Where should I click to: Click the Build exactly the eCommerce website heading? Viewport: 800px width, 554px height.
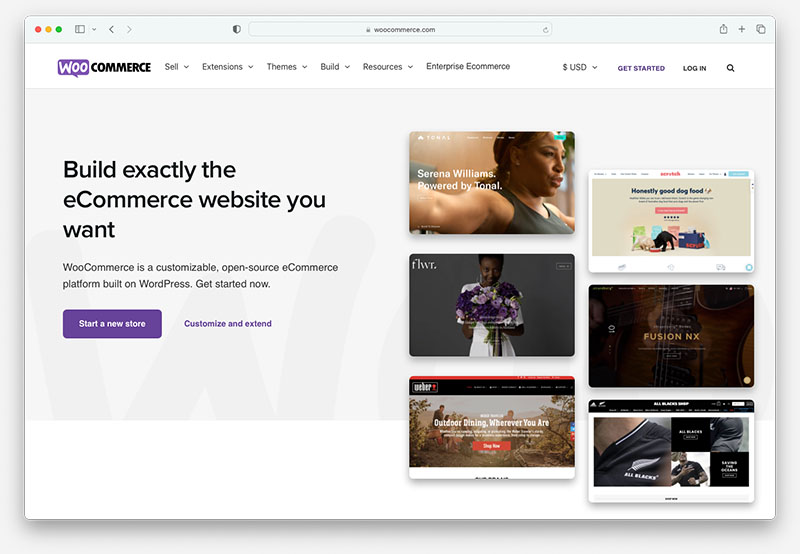[194, 199]
